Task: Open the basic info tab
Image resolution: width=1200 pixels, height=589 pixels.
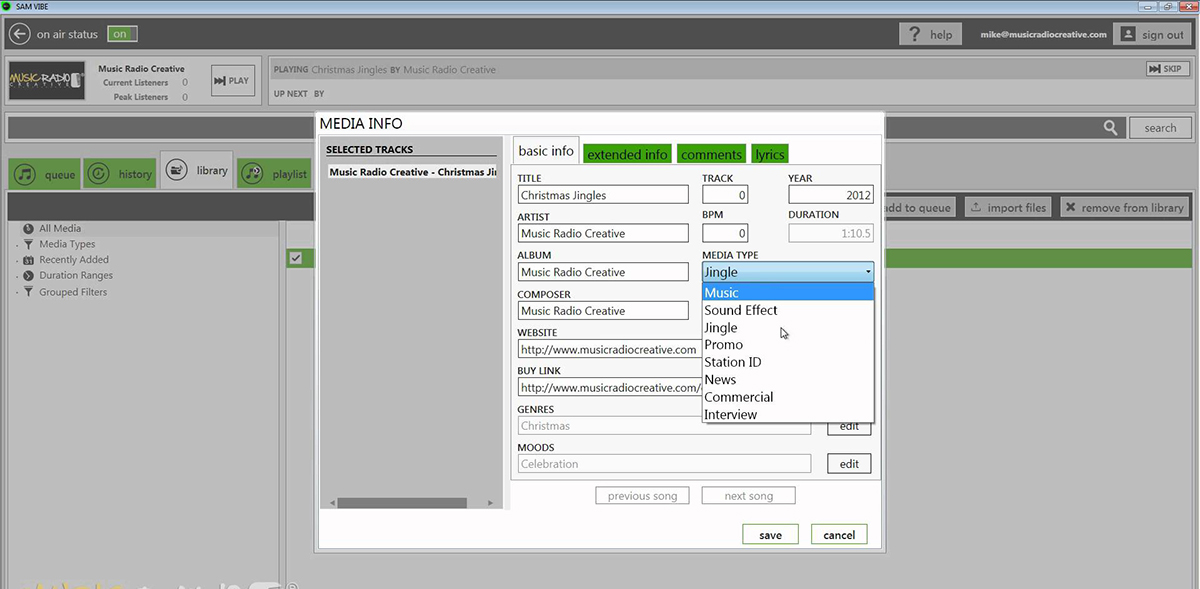Action: [x=546, y=151]
